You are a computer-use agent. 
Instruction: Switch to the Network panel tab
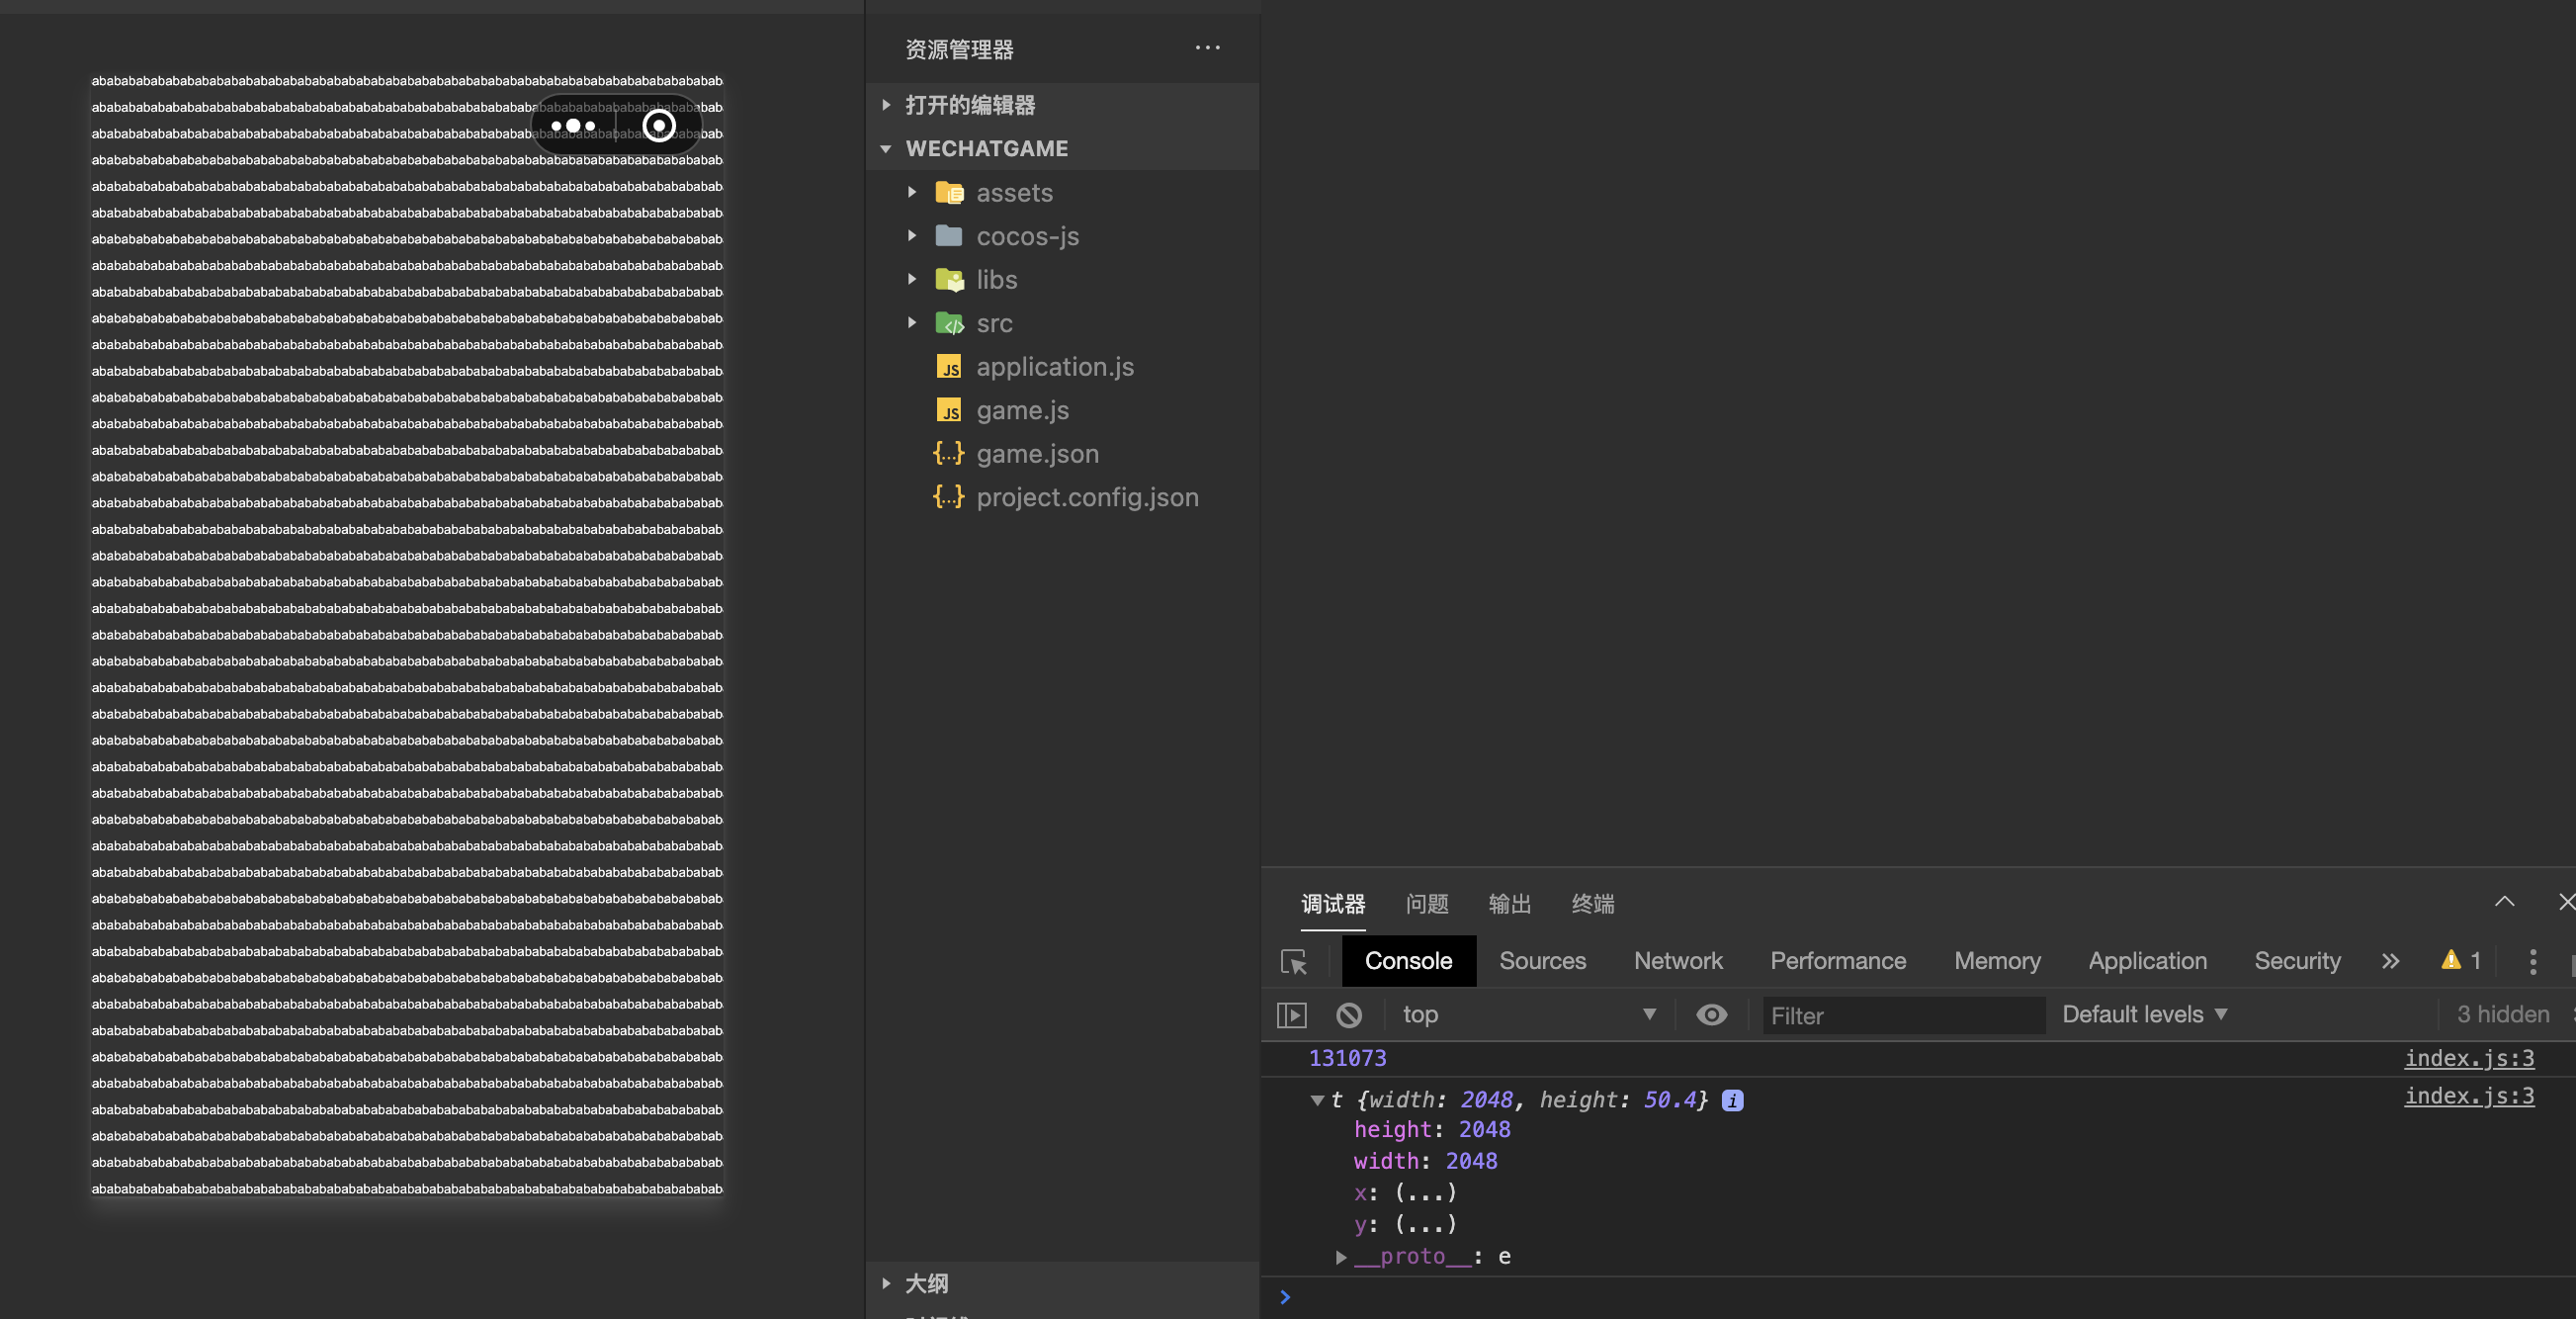pyautogui.click(x=1678, y=961)
